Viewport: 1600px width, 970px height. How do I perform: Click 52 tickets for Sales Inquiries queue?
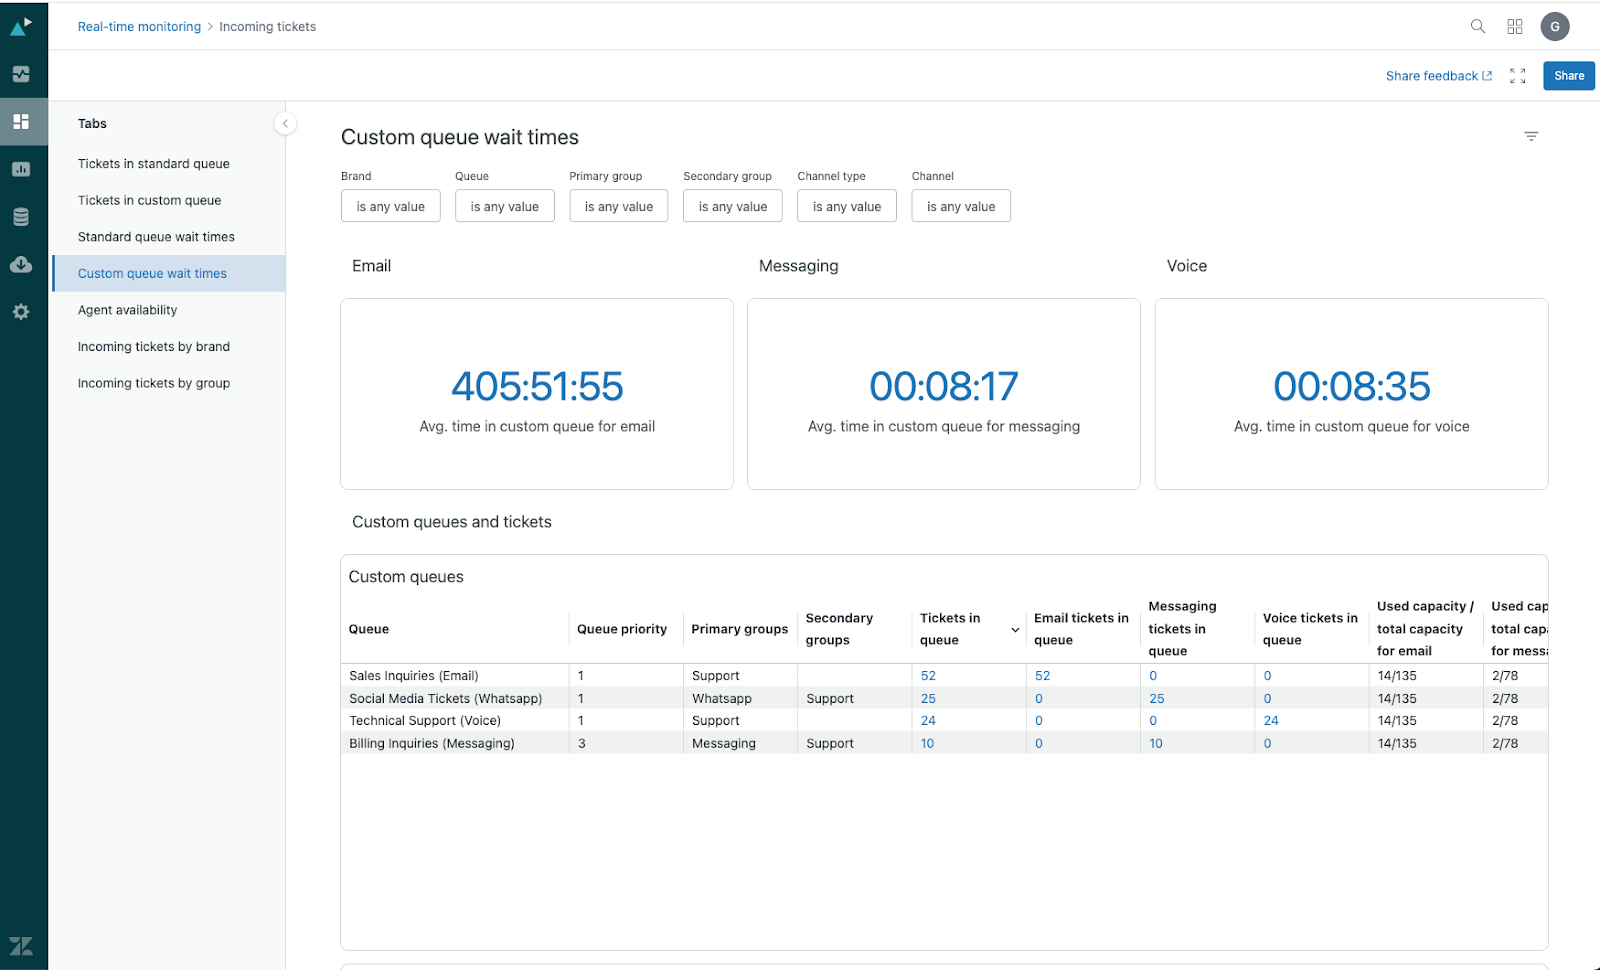pyautogui.click(x=928, y=676)
